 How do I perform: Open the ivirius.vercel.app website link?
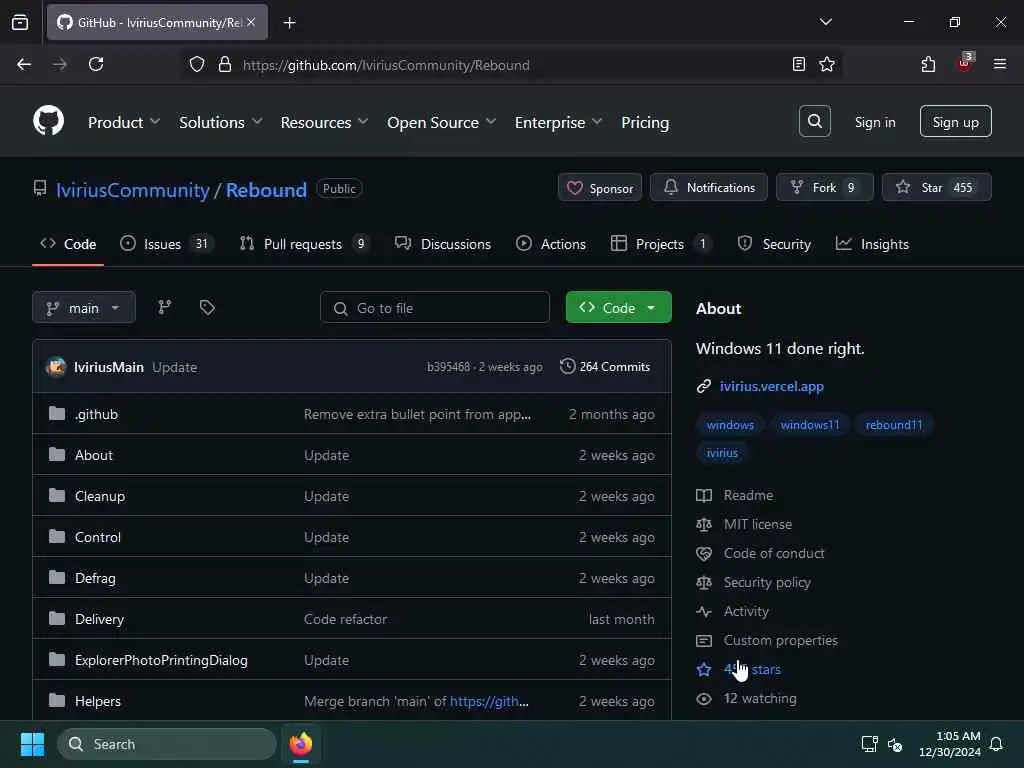(x=771, y=386)
